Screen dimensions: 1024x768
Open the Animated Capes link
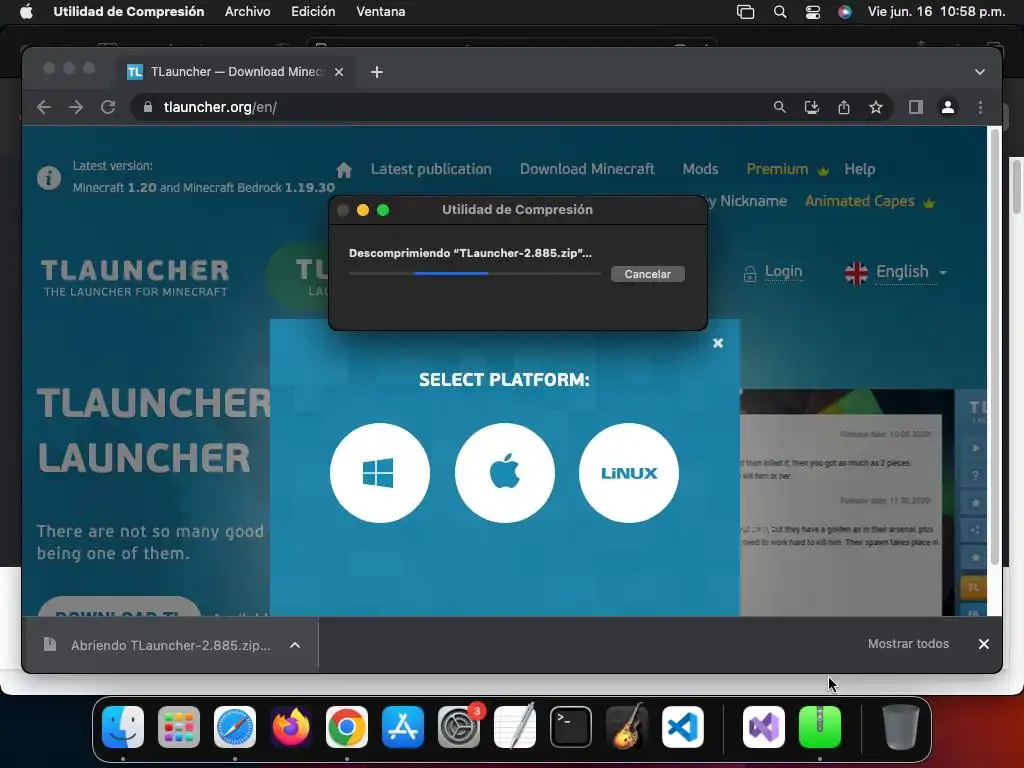tap(870, 201)
